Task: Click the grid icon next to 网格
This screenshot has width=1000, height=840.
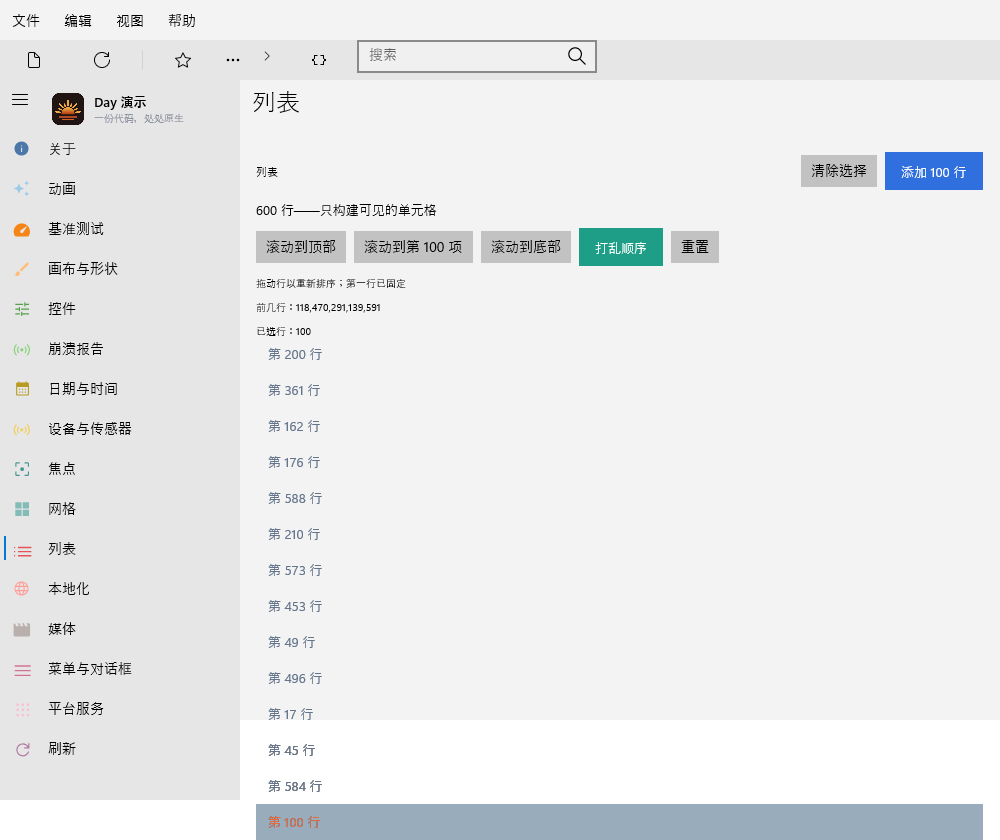Action: (22, 509)
